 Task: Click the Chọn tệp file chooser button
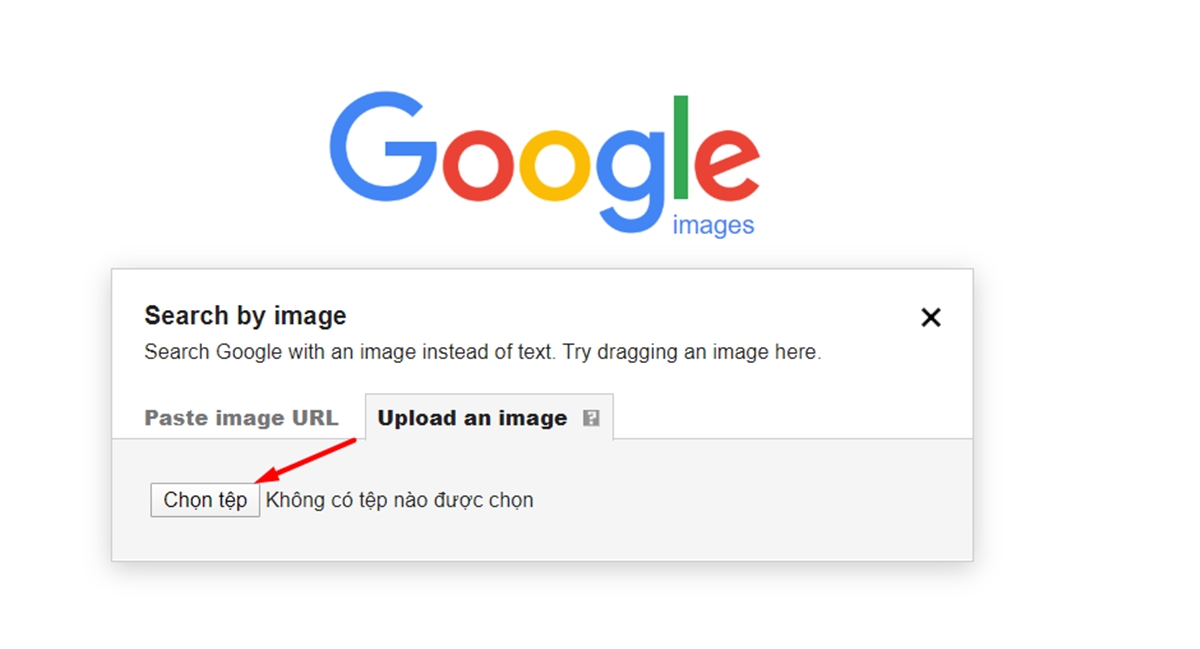point(205,500)
